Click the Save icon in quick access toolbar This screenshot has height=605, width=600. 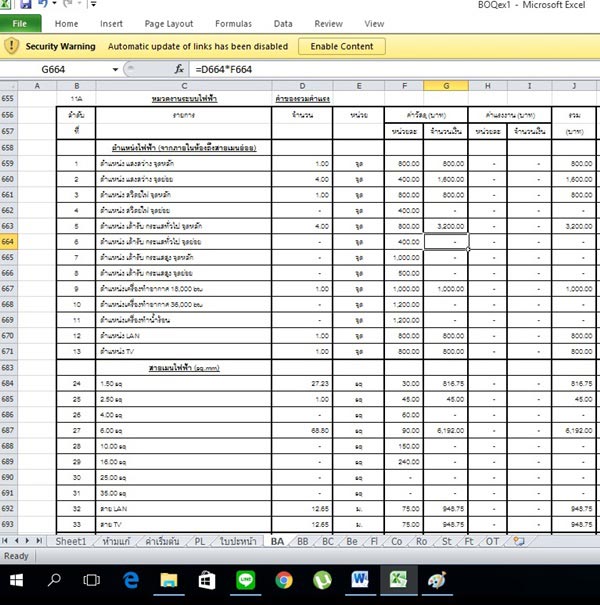pyautogui.click(x=25, y=4)
